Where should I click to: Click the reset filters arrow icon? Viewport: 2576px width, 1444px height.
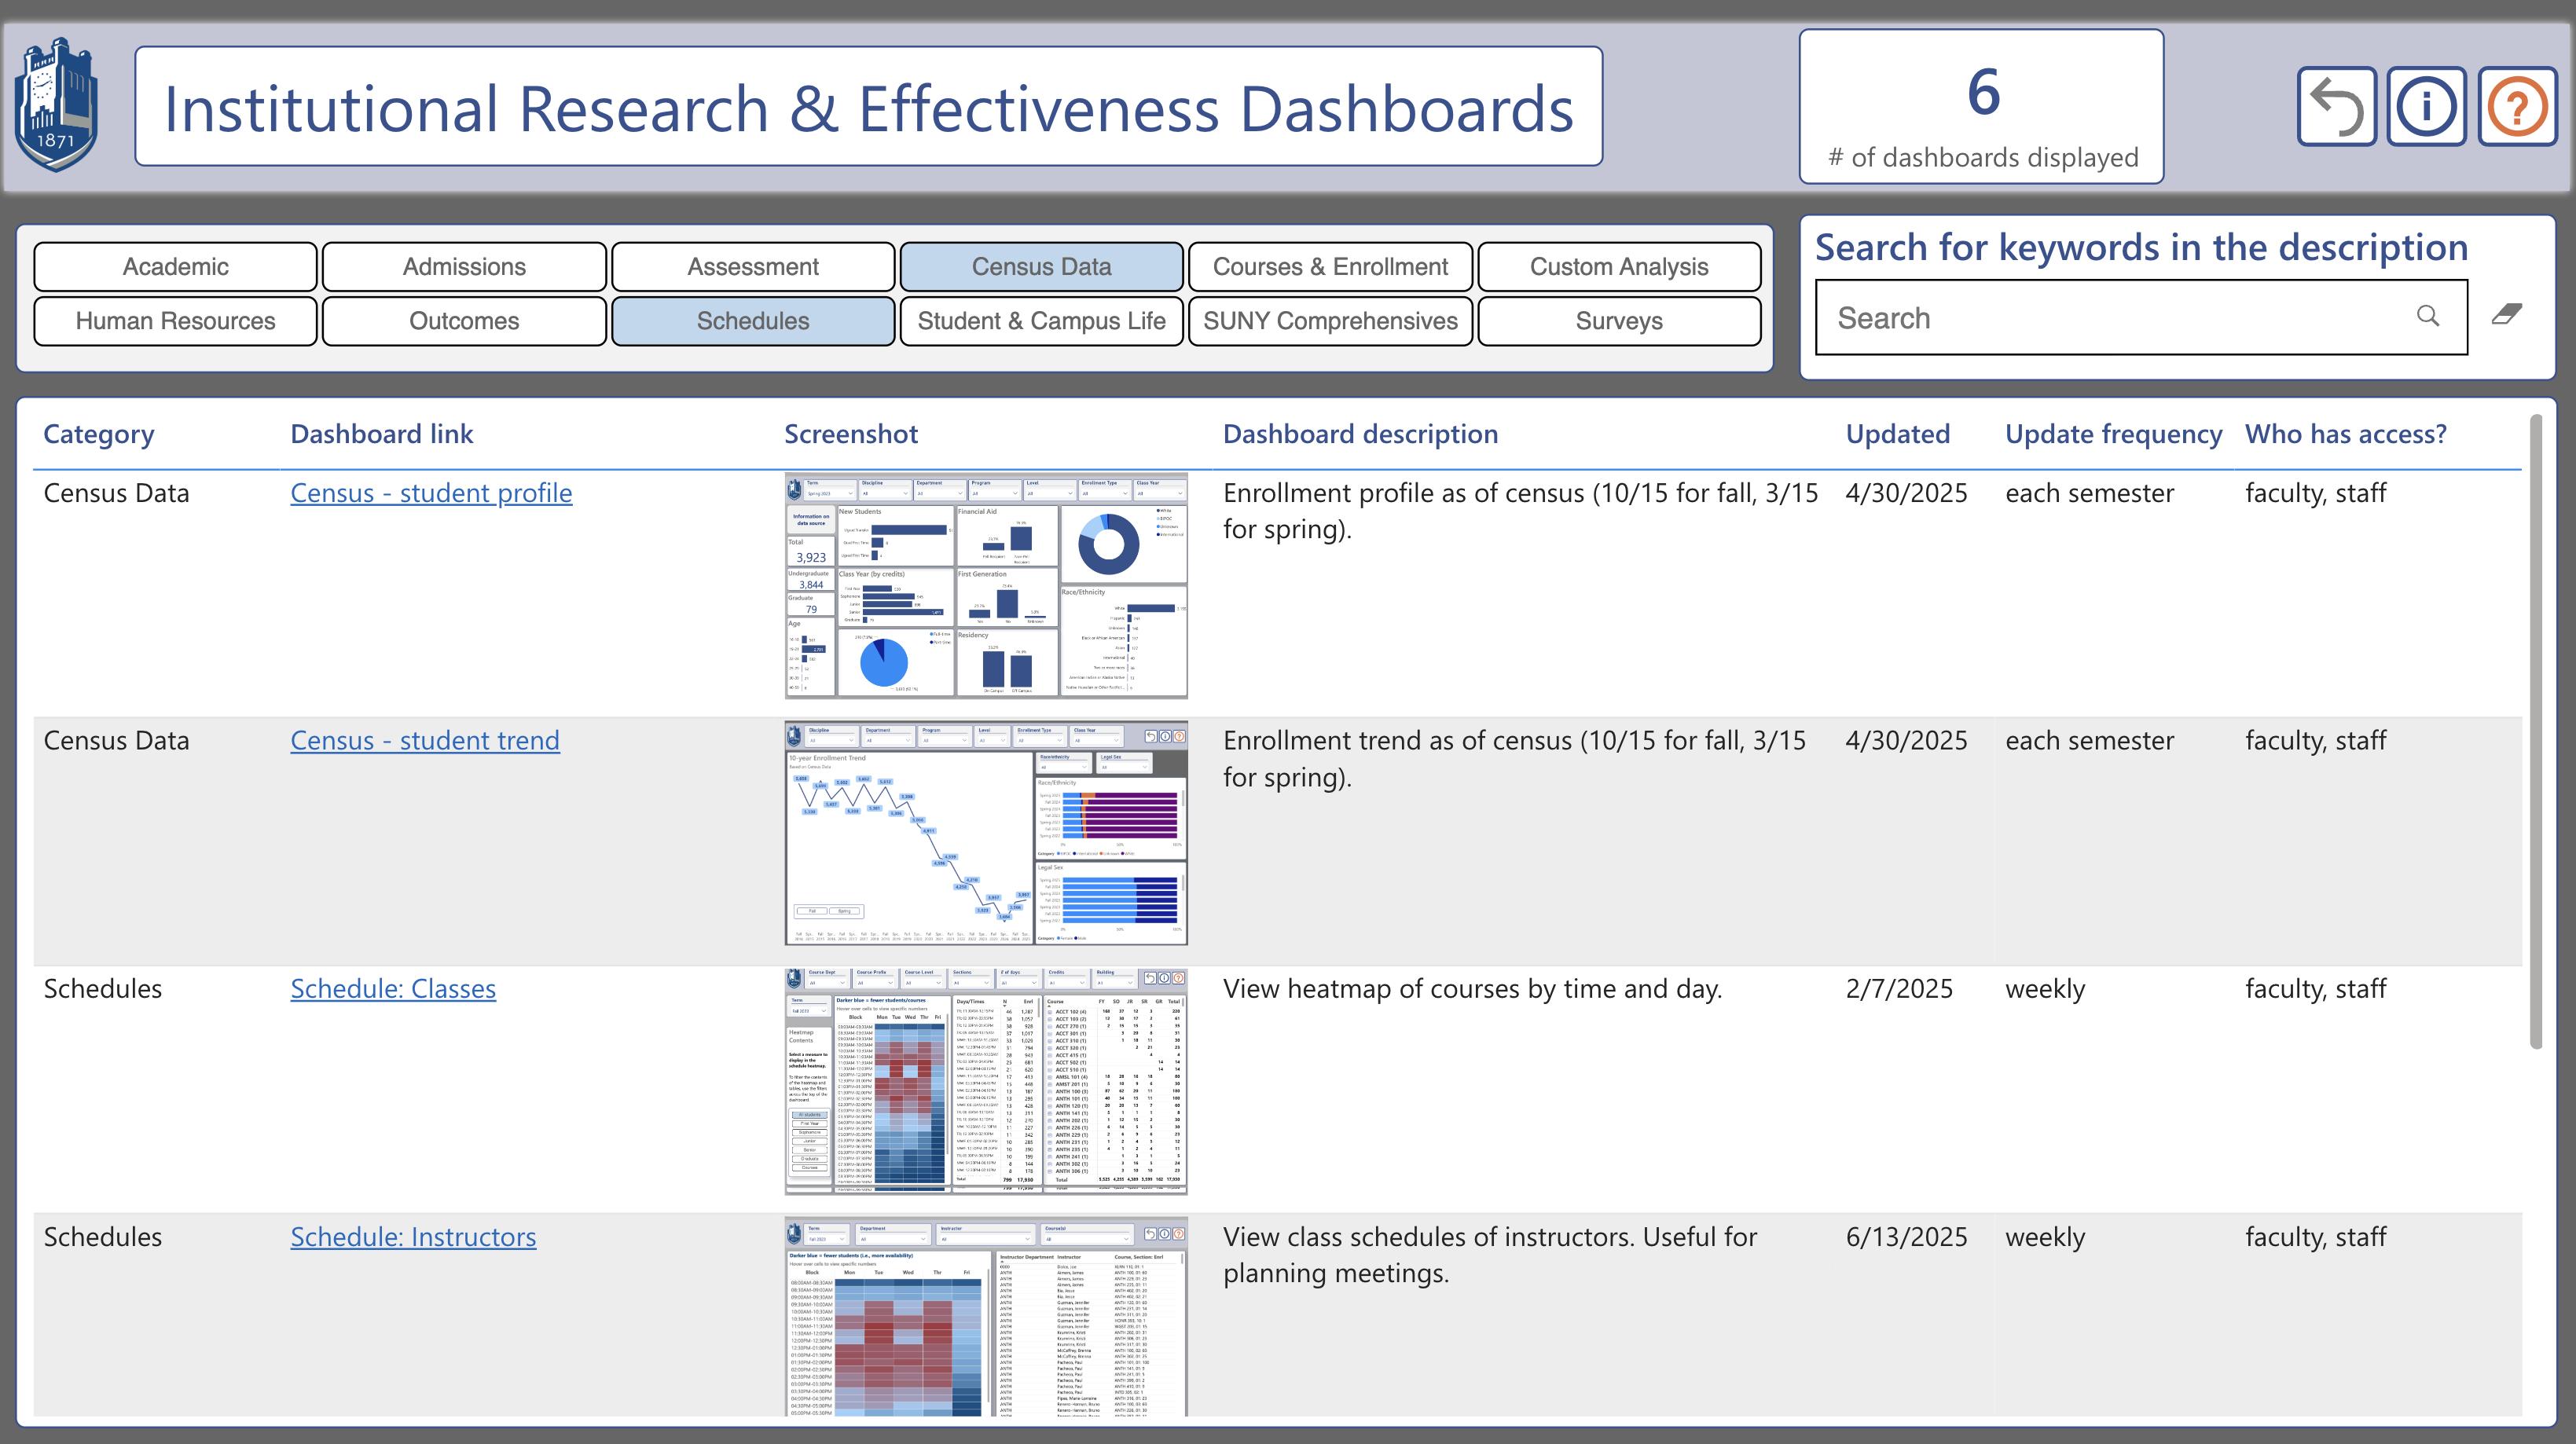tap(2336, 106)
